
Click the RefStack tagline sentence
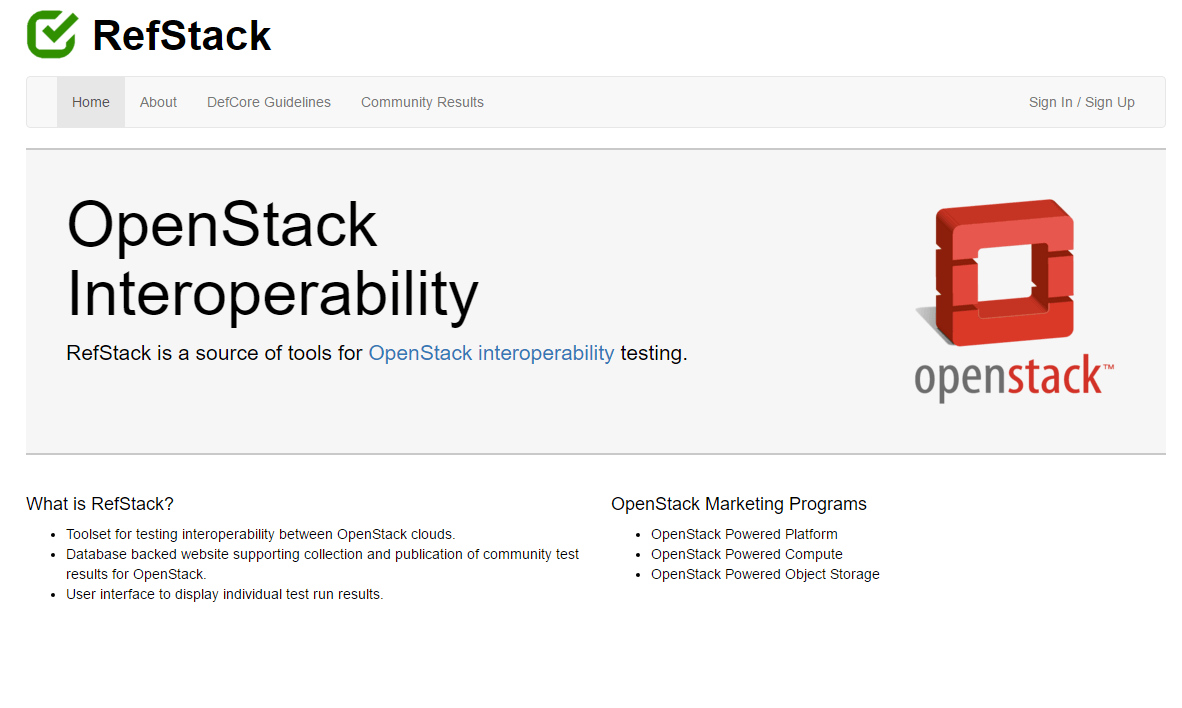376,353
